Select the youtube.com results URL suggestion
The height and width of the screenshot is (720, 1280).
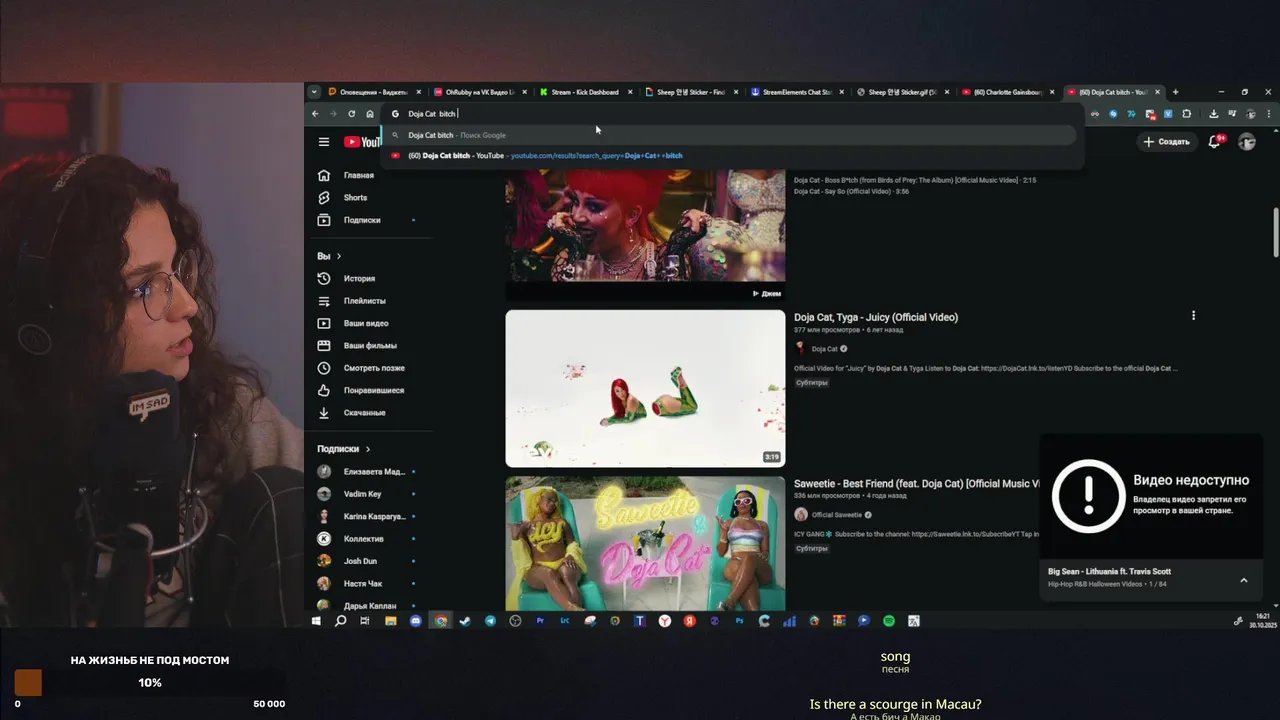point(730,156)
